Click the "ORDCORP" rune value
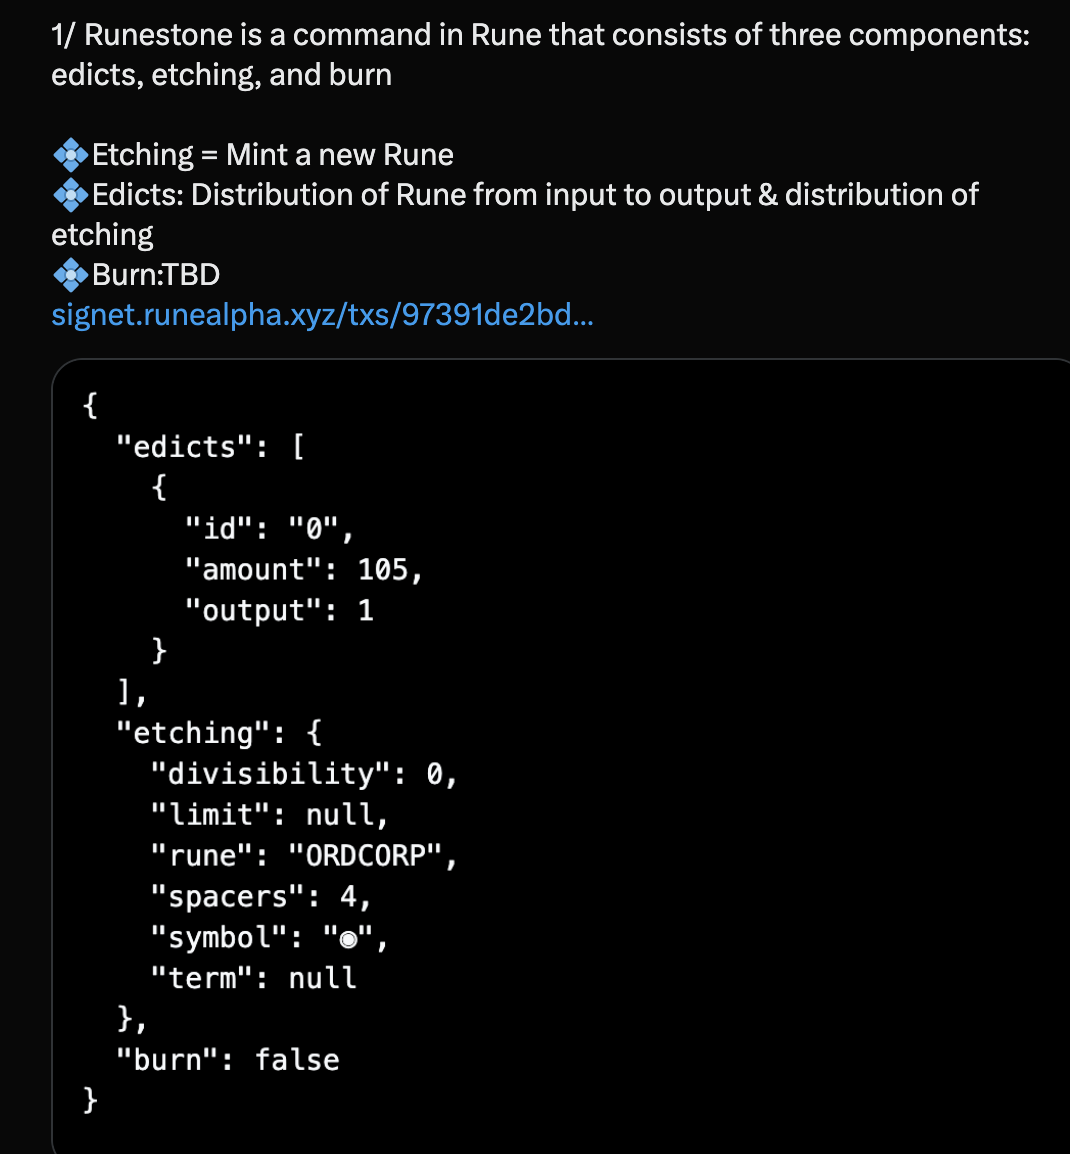1070x1154 pixels. point(365,856)
